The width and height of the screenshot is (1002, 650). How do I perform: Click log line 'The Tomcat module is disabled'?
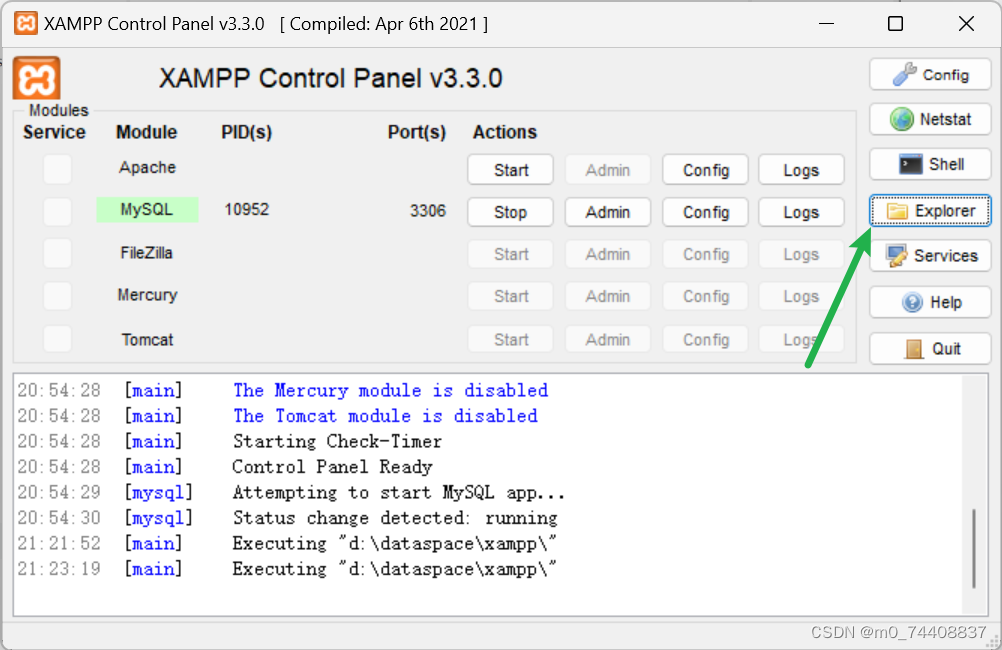(x=385, y=416)
